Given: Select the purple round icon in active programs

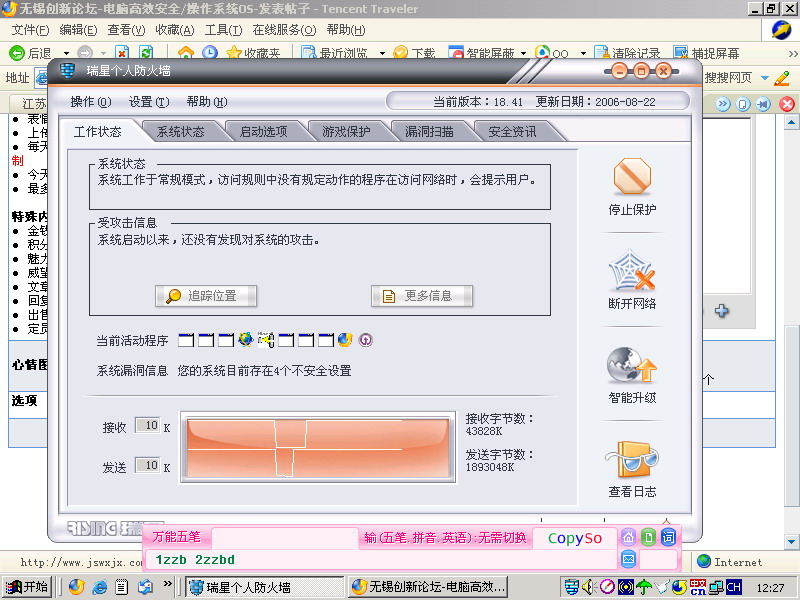Looking at the screenshot, I should point(365,340).
